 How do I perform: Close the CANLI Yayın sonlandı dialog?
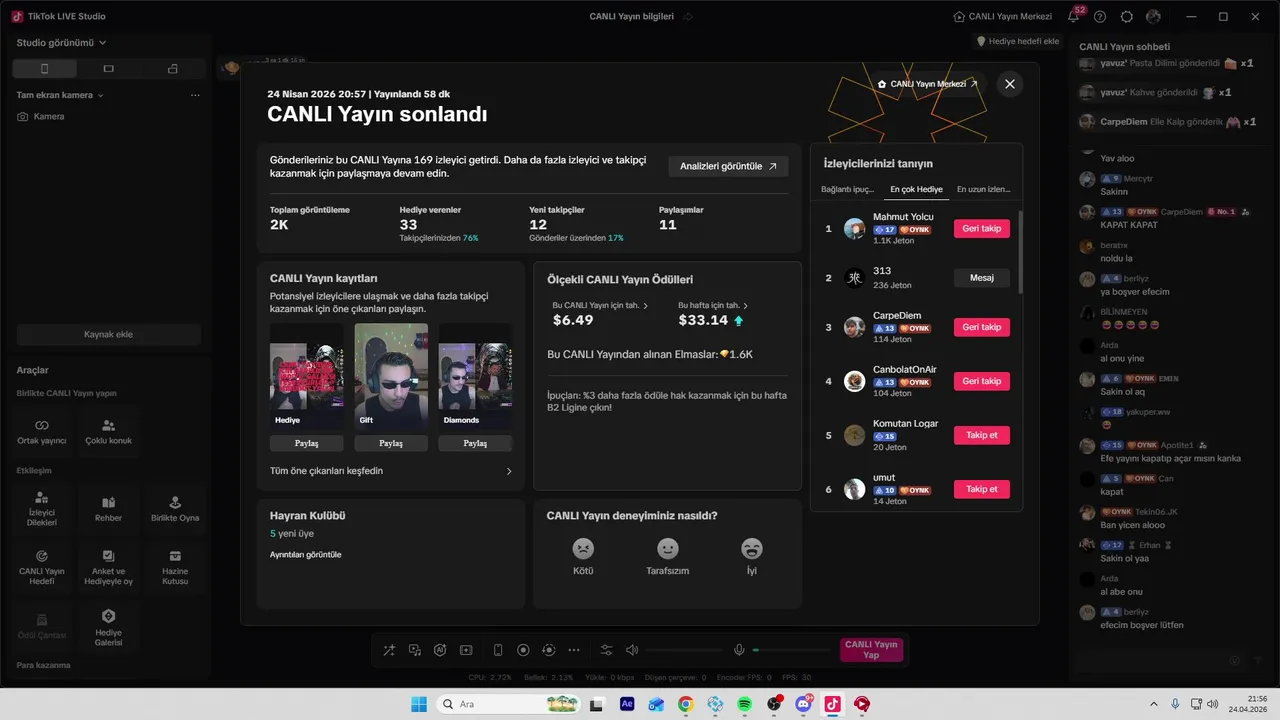(1010, 84)
